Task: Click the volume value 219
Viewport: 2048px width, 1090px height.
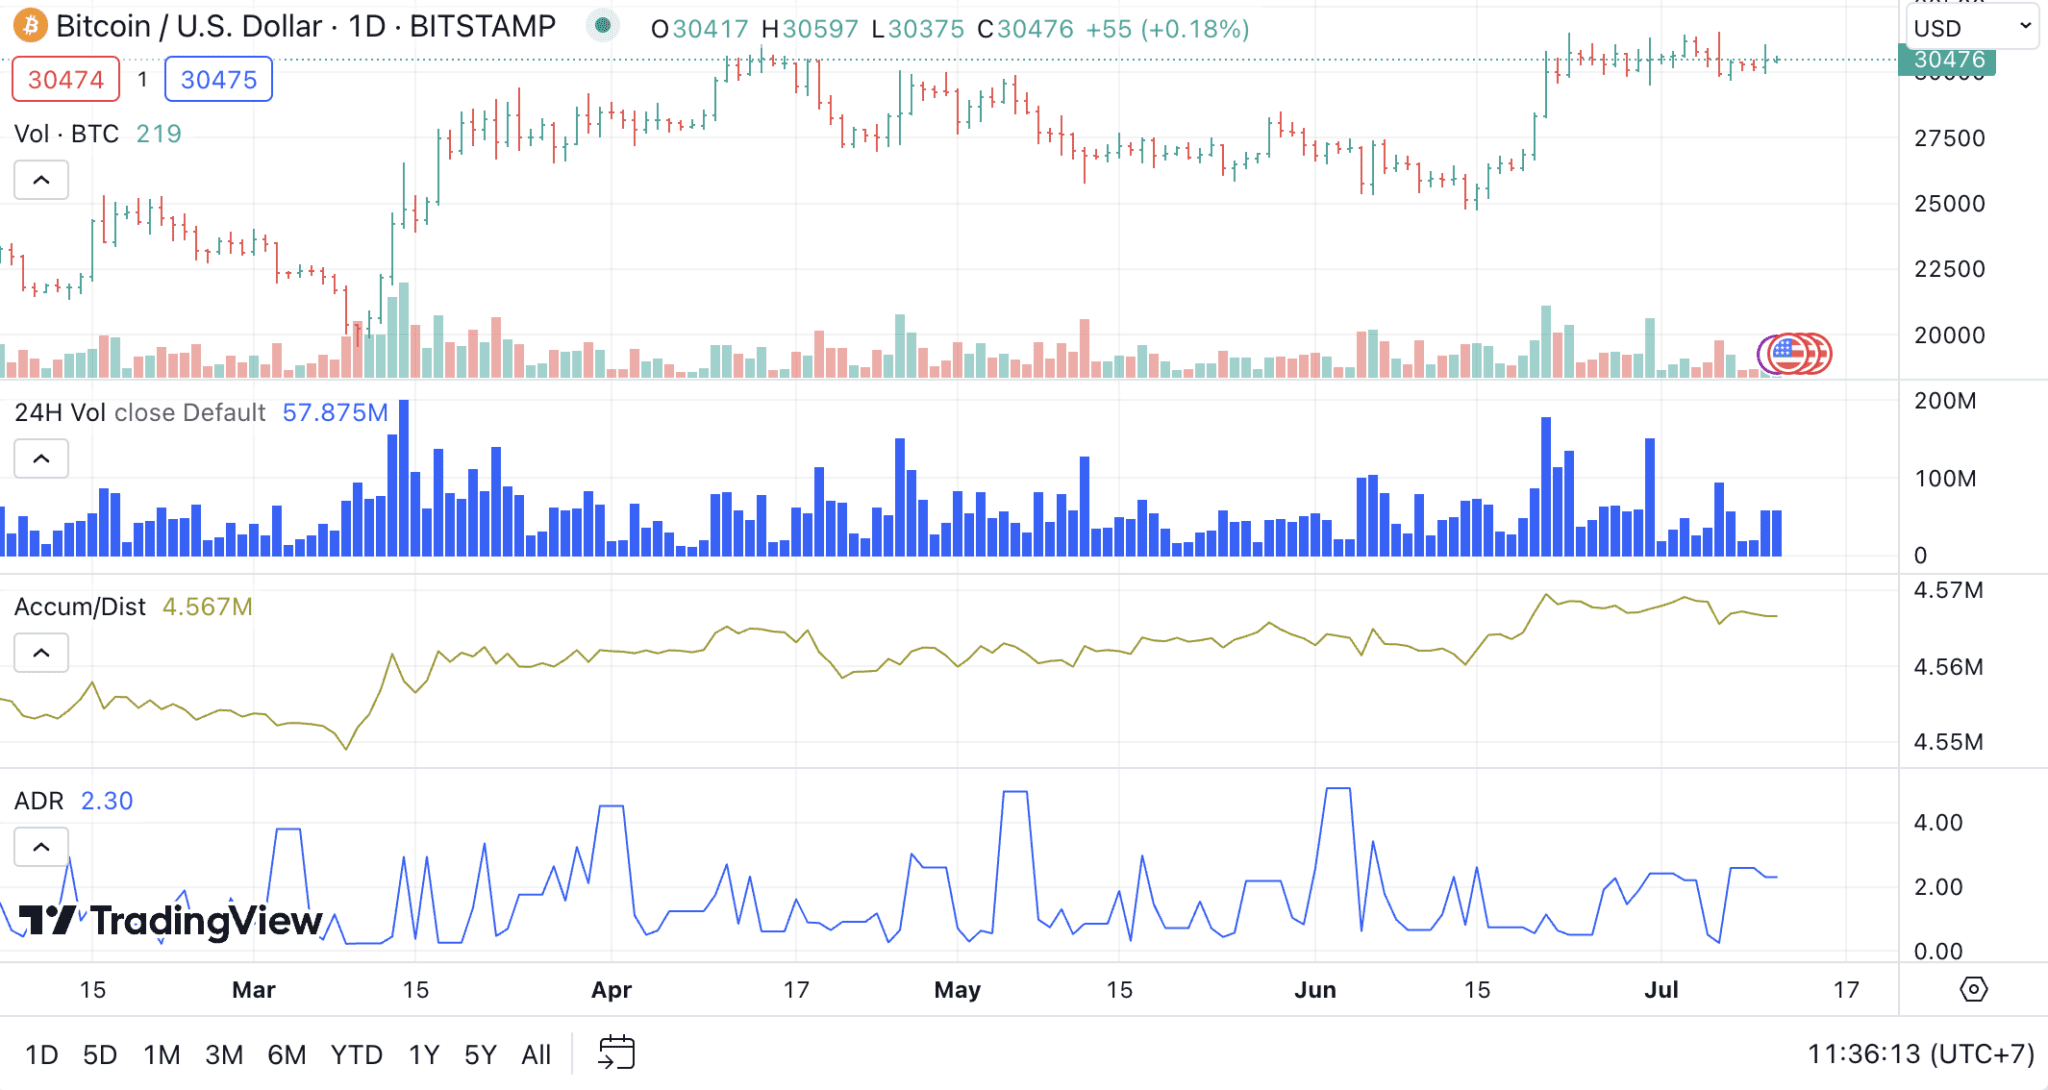Action: pos(159,134)
